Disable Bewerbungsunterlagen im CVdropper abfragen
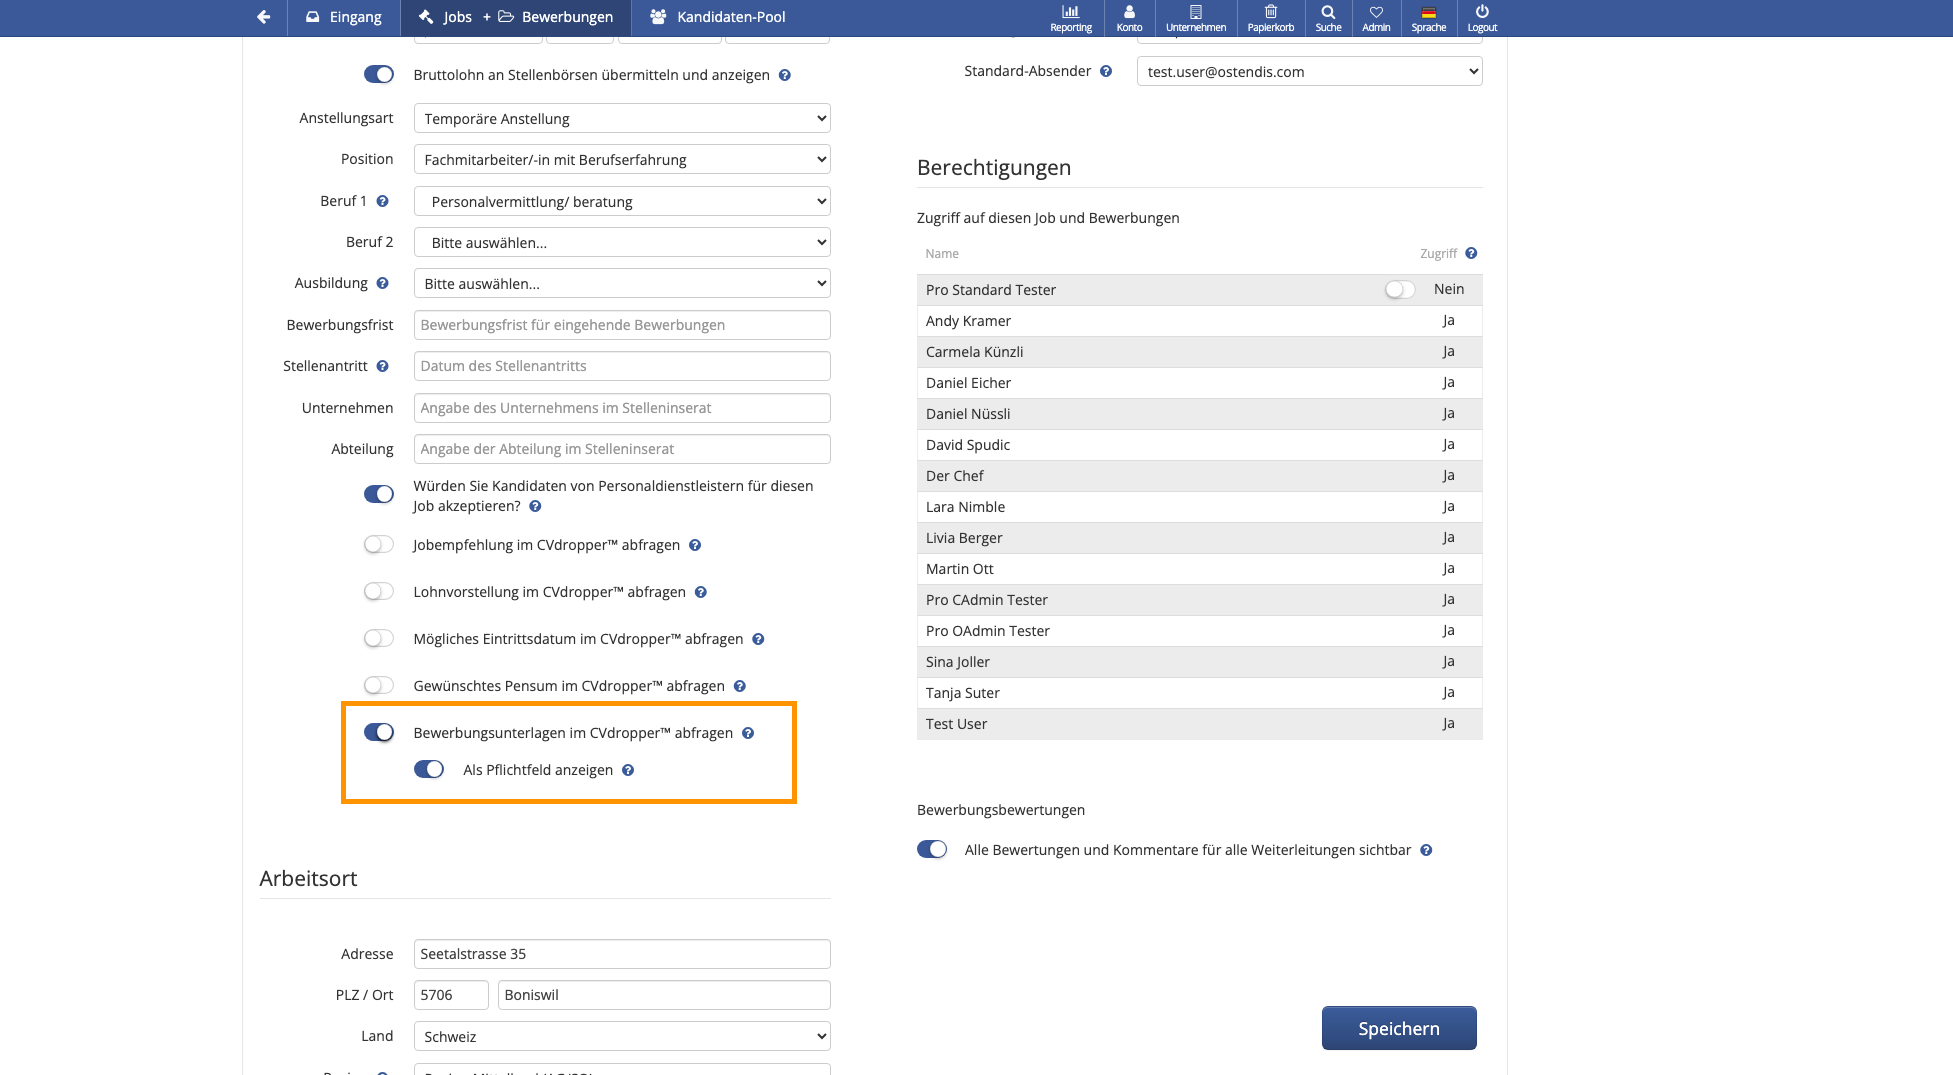Screen dimensions: 1953x1075 click(379, 732)
